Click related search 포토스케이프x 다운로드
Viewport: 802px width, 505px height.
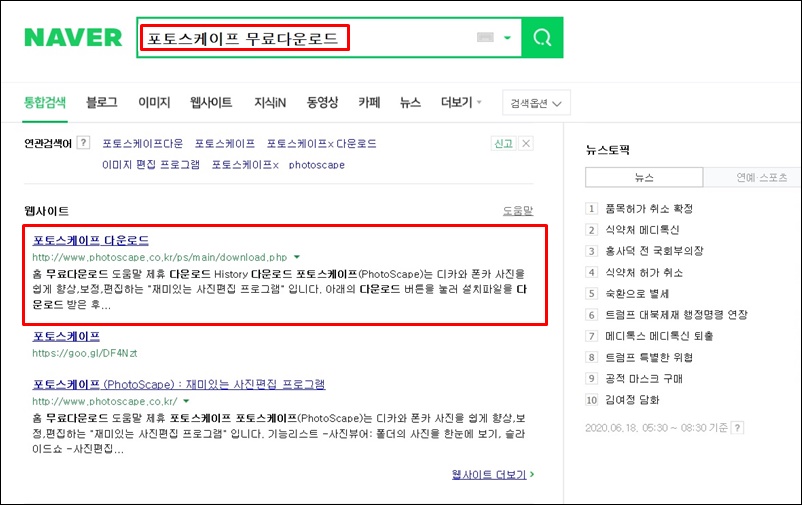point(322,143)
